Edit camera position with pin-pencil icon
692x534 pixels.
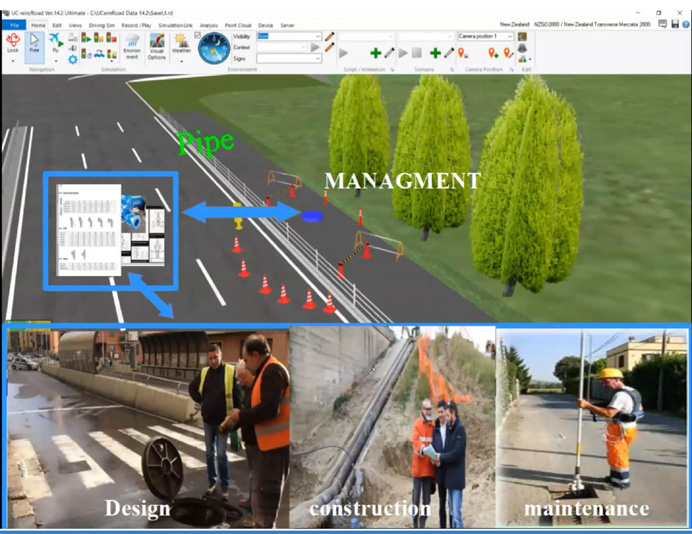(x=508, y=53)
